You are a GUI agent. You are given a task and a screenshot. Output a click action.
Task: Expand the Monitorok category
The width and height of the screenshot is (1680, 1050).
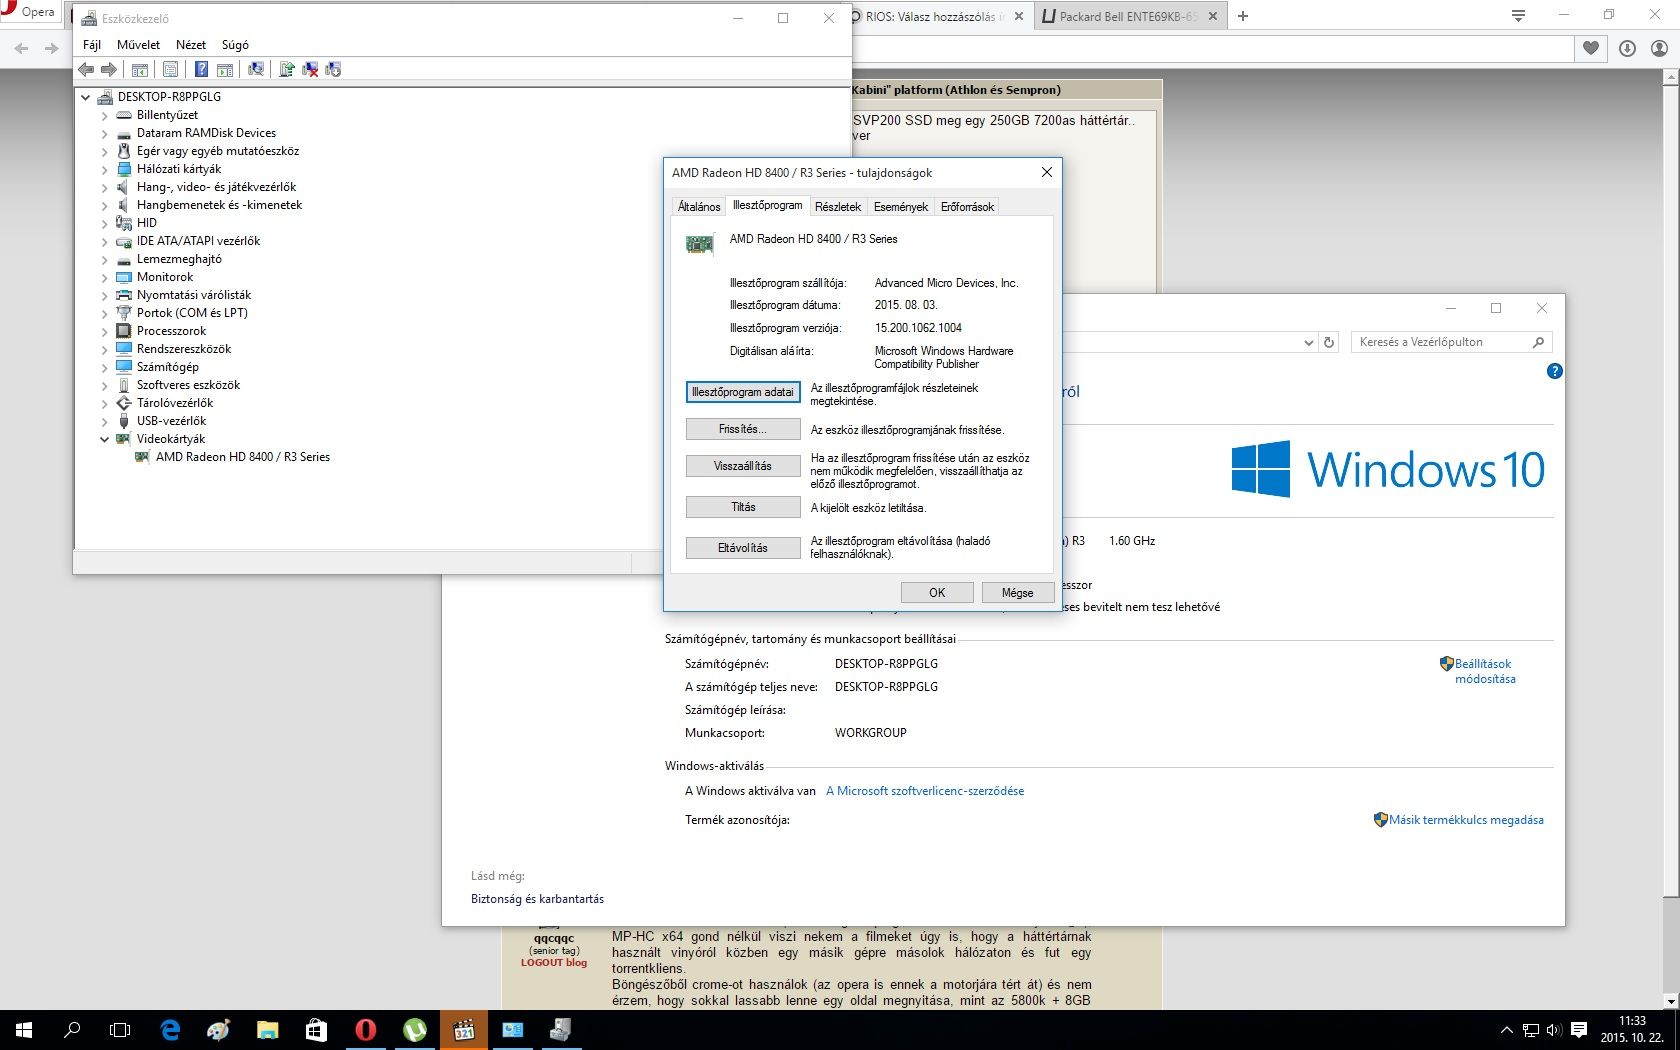click(x=104, y=277)
